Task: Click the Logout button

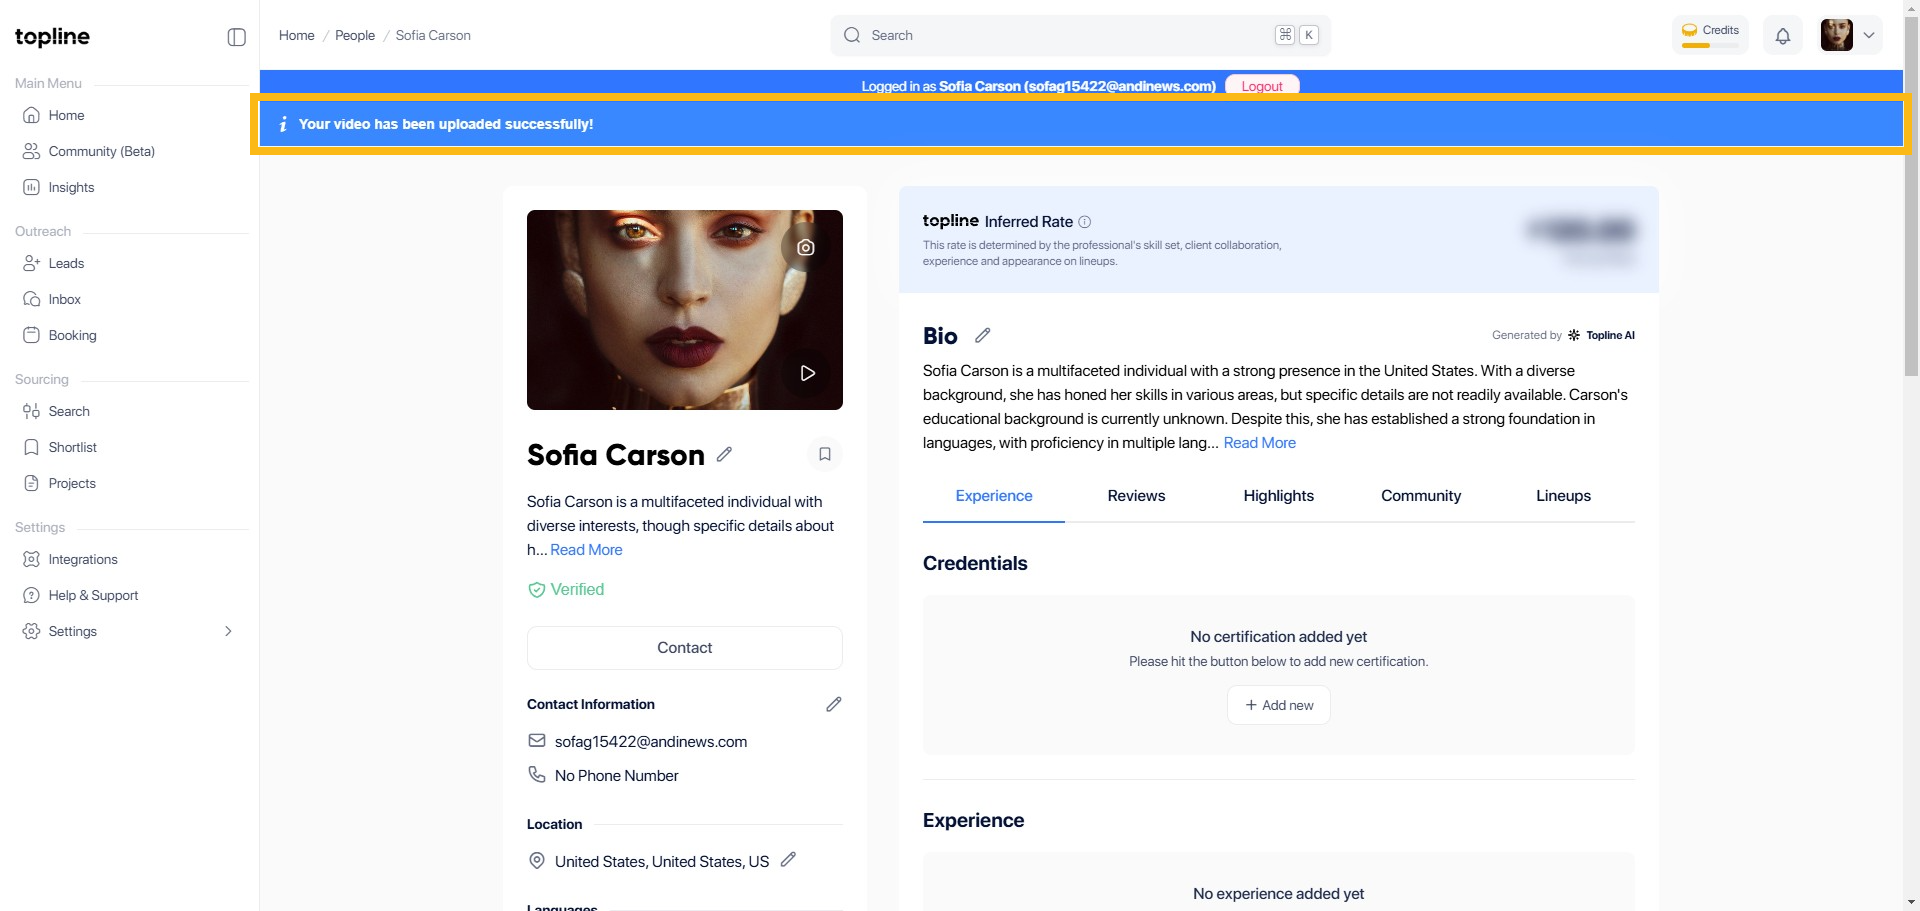Action: pos(1261,86)
